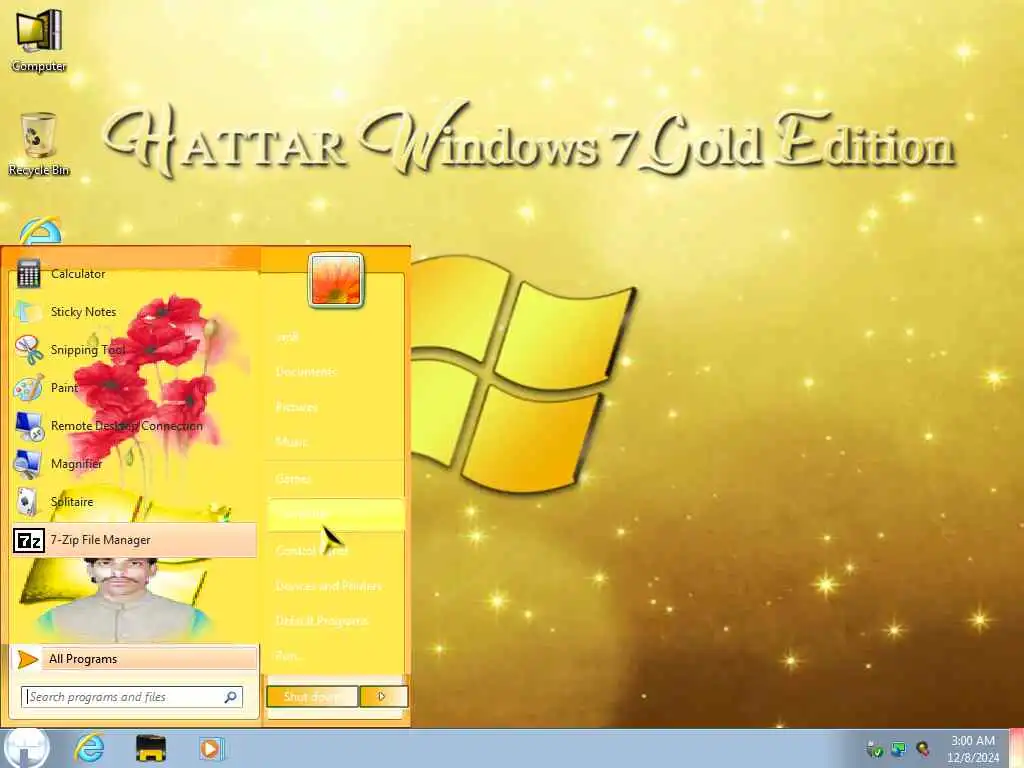1024x768 pixels.
Task: Click the Magnifier icon in Start menu
Action: click(28, 464)
